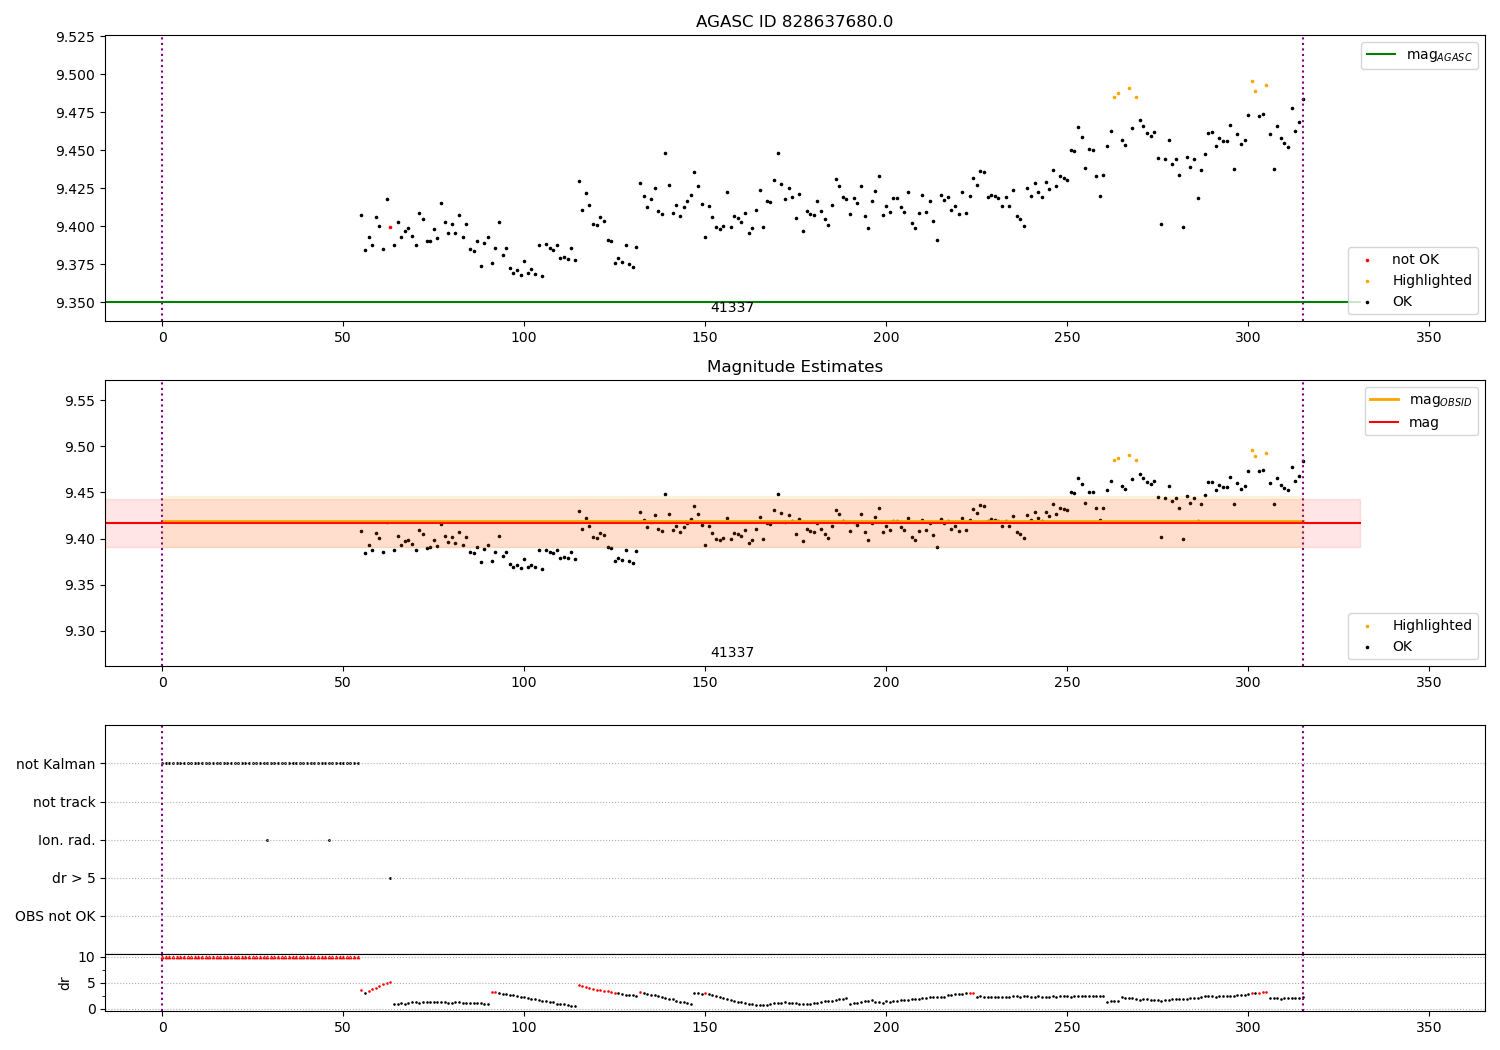Select the mag AGASC legend entry in top plot
This screenshot has width=1500, height=1050.
click(x=1419, y=55)
